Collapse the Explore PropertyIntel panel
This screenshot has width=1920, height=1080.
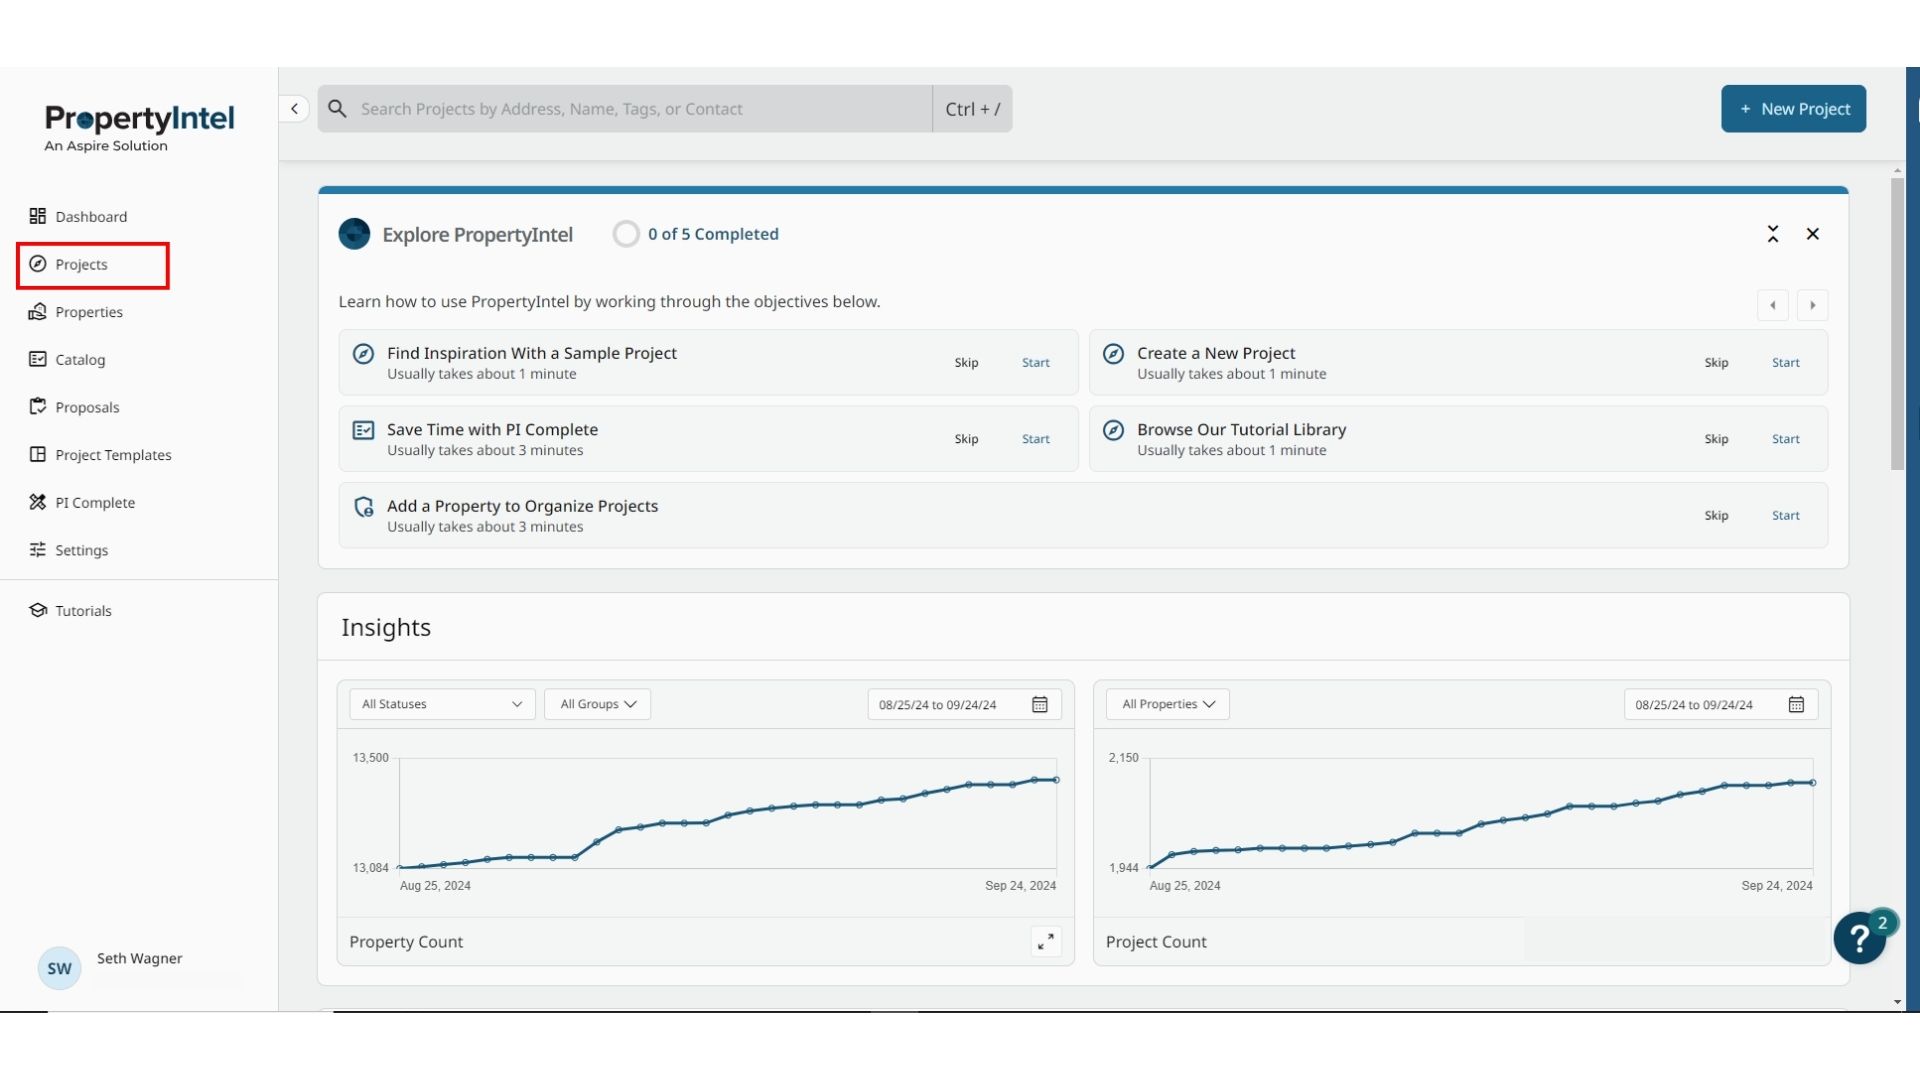coord(1772,234)
